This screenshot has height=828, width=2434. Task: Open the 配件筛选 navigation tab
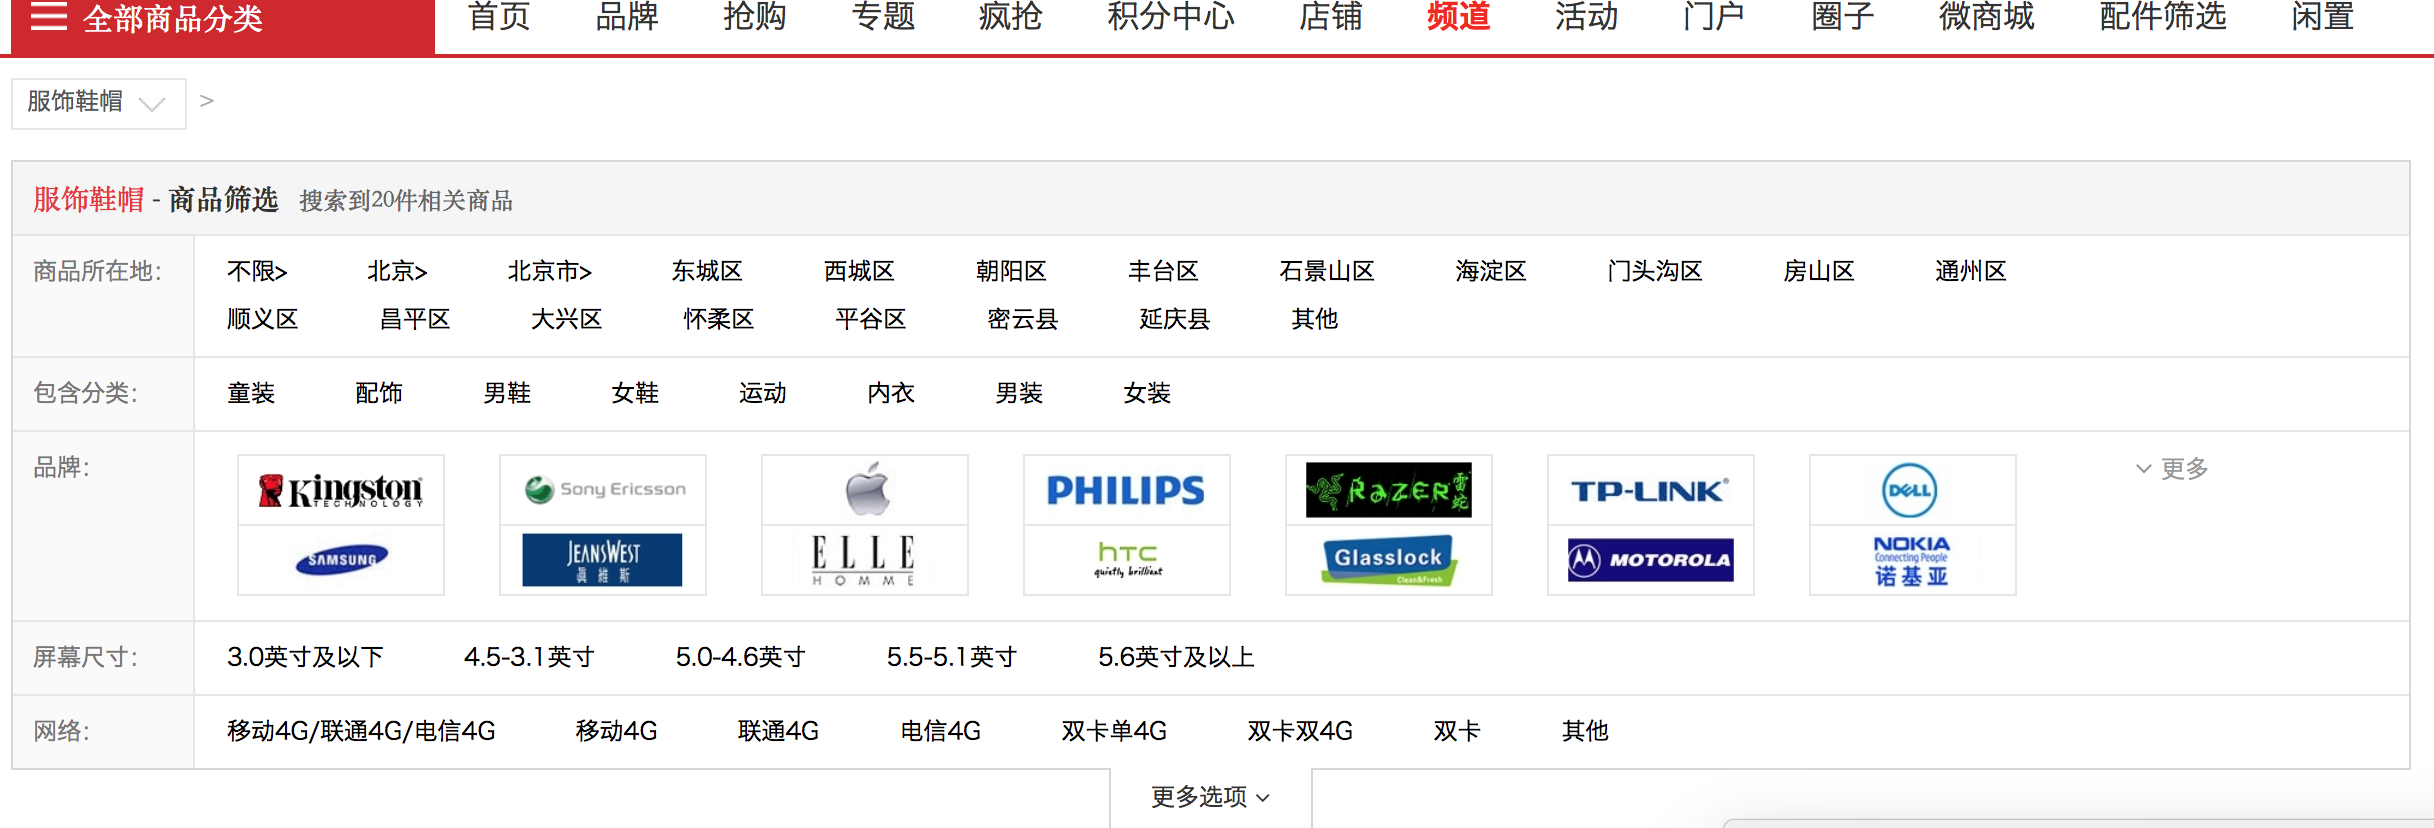pyautogui.click(x=2163, y=17)
